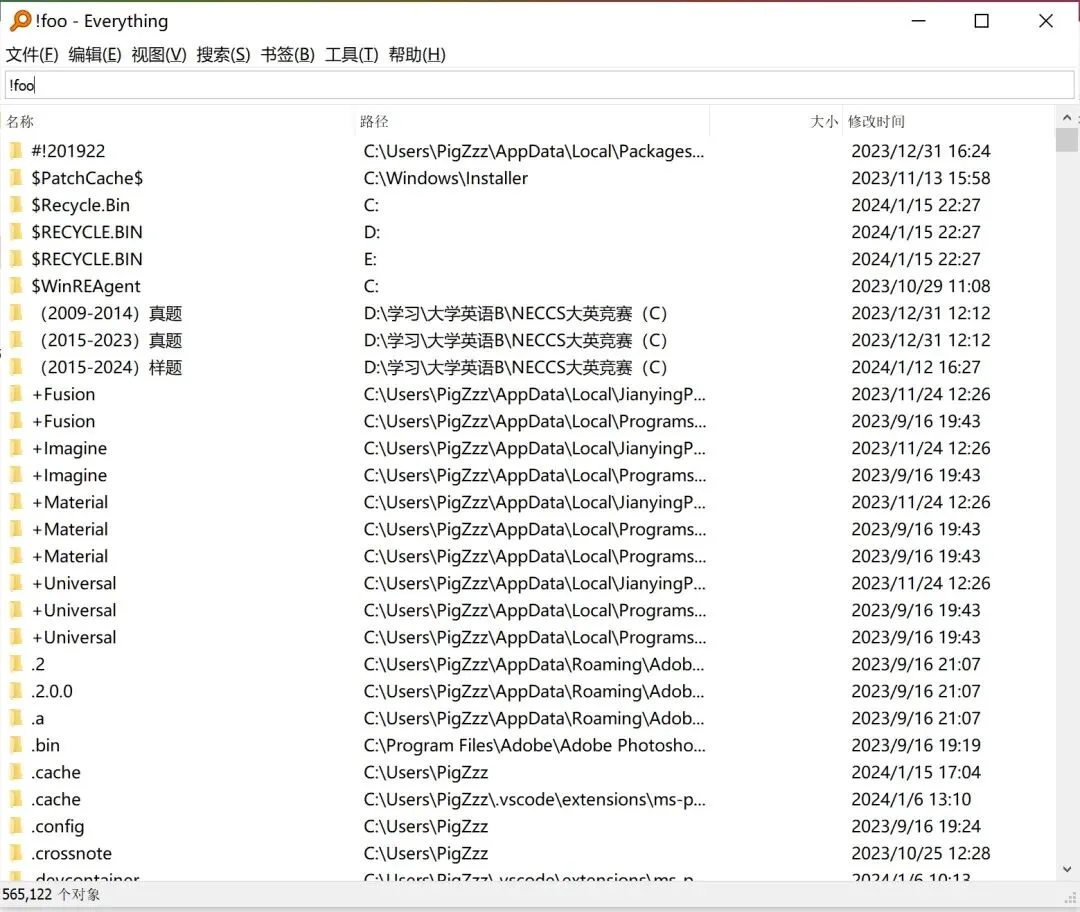Image resolution: width=1080 pixels, height=912 pixels.
Task: Select the $PatchCache$ folder name
Action: pyautogui.click(x=87, y=178)
